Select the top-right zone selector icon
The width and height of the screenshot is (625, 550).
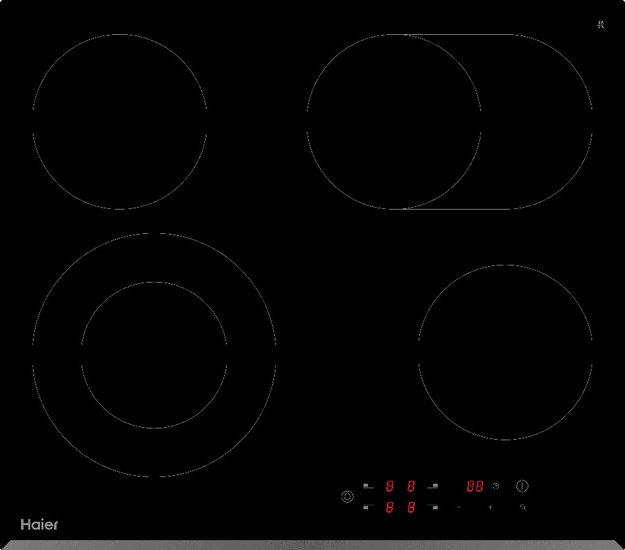433,486
